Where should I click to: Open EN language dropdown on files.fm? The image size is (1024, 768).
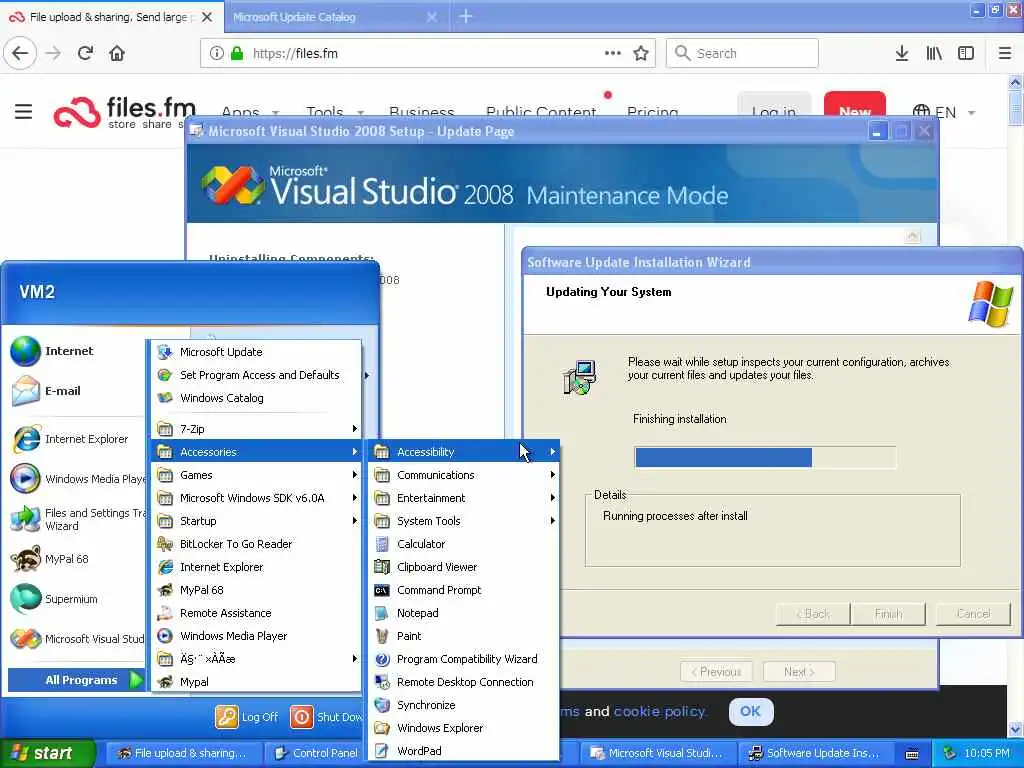pos(944,112)
